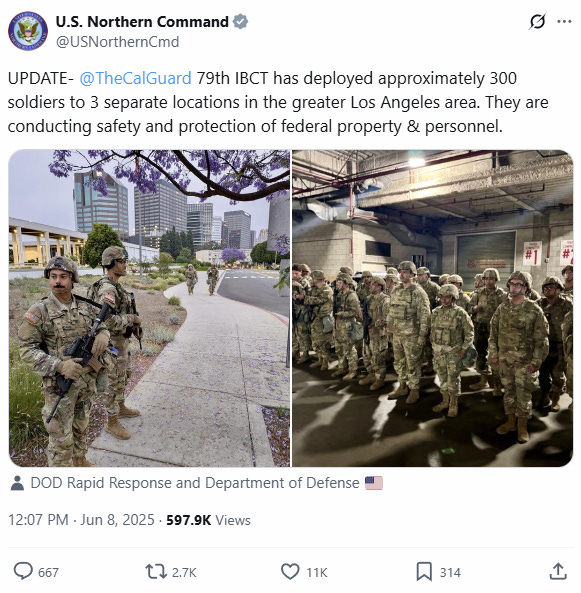
Task: Click the blue verified badge
Action: tap(240, 22)
